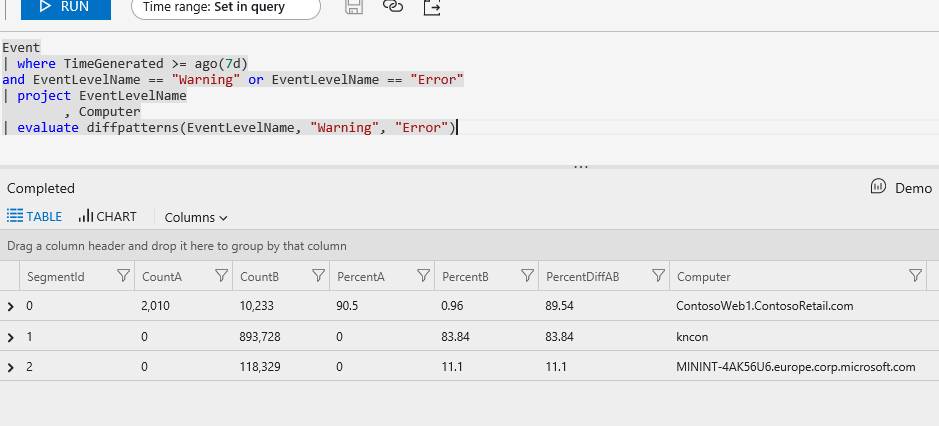939x426 pixels.
Task: Expand result row for segment 1
Action: (11, 337)
